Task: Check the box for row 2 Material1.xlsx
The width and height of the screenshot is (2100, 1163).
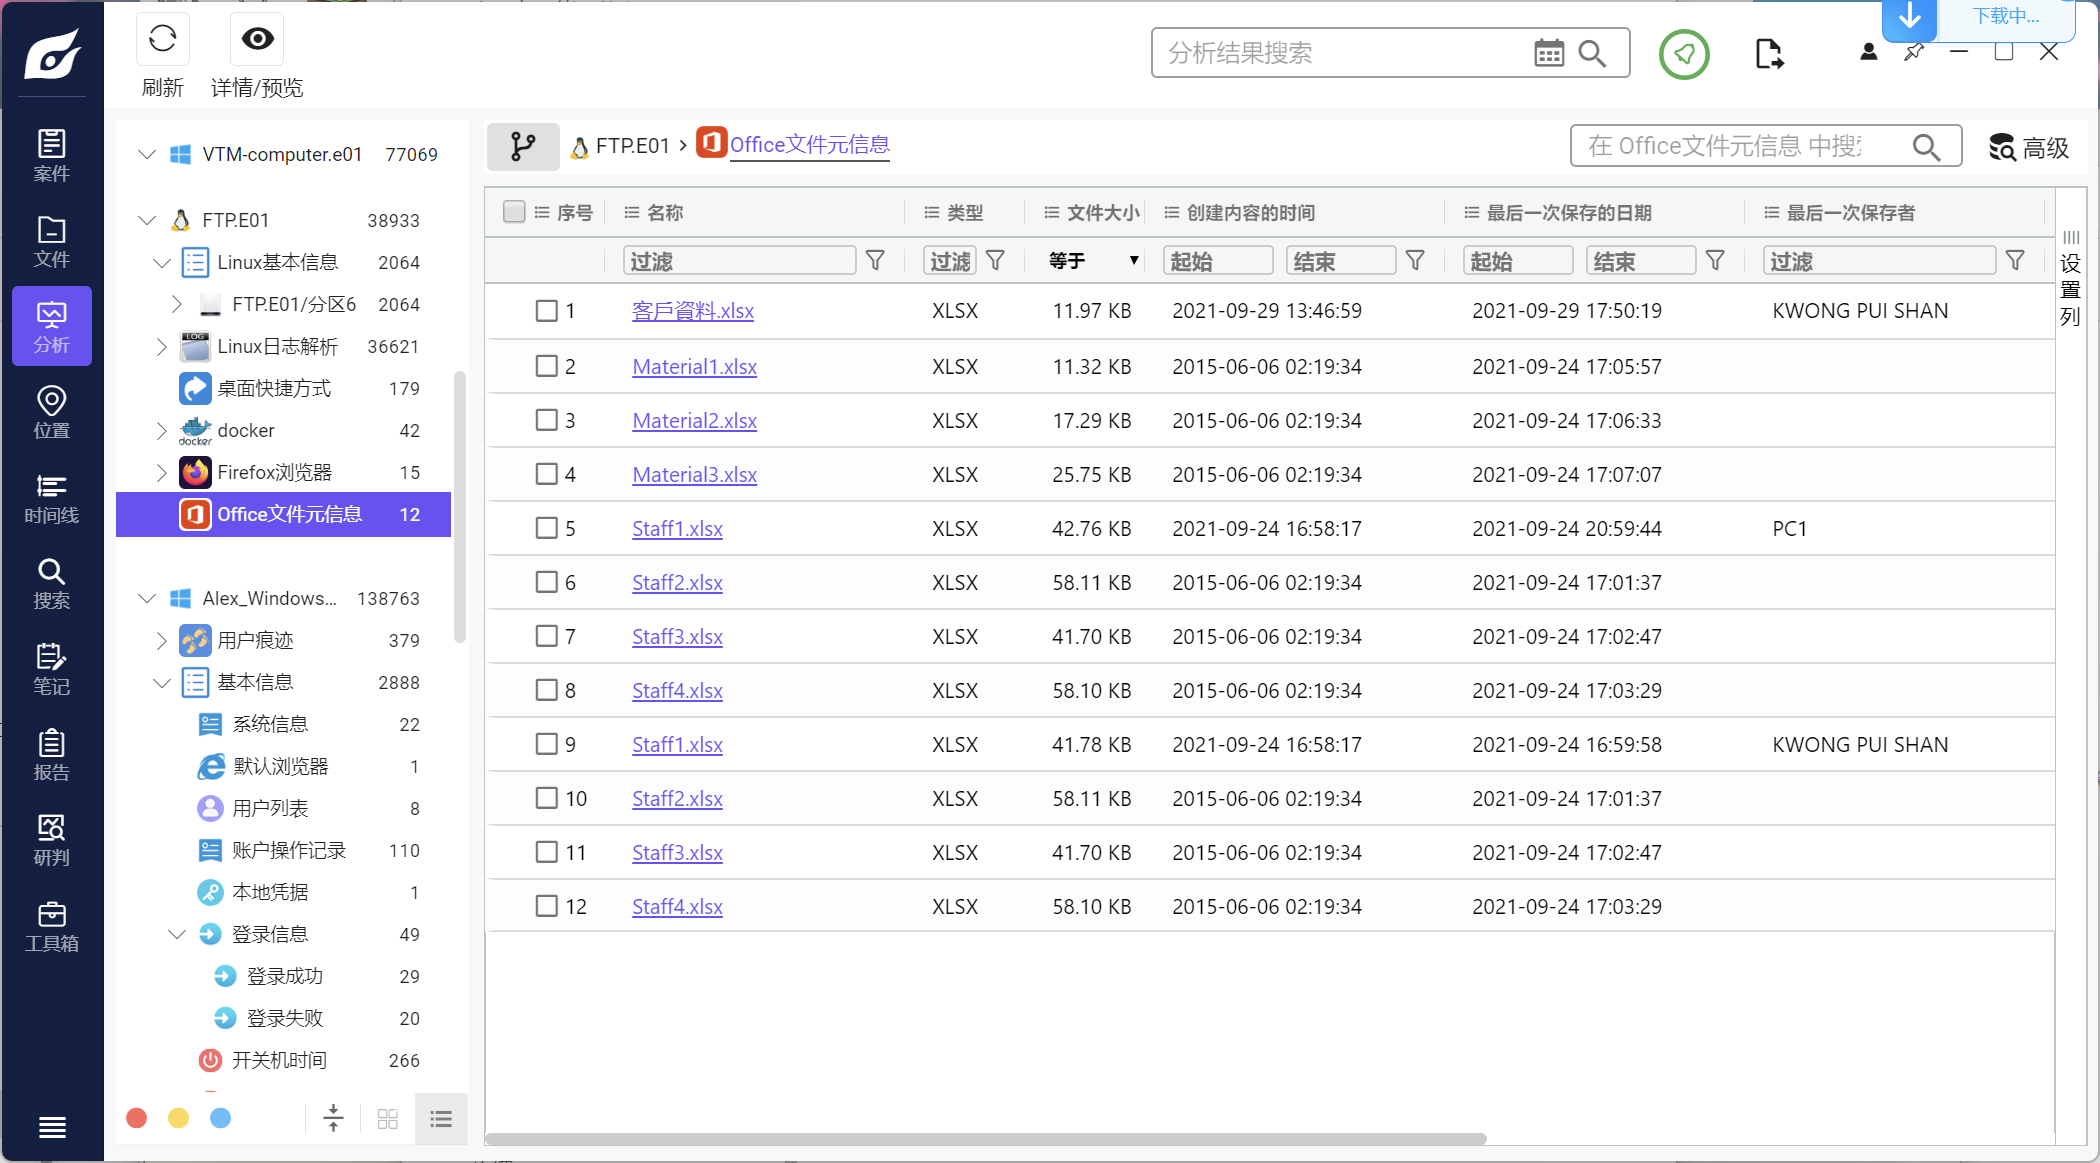Action: [546, 366]
